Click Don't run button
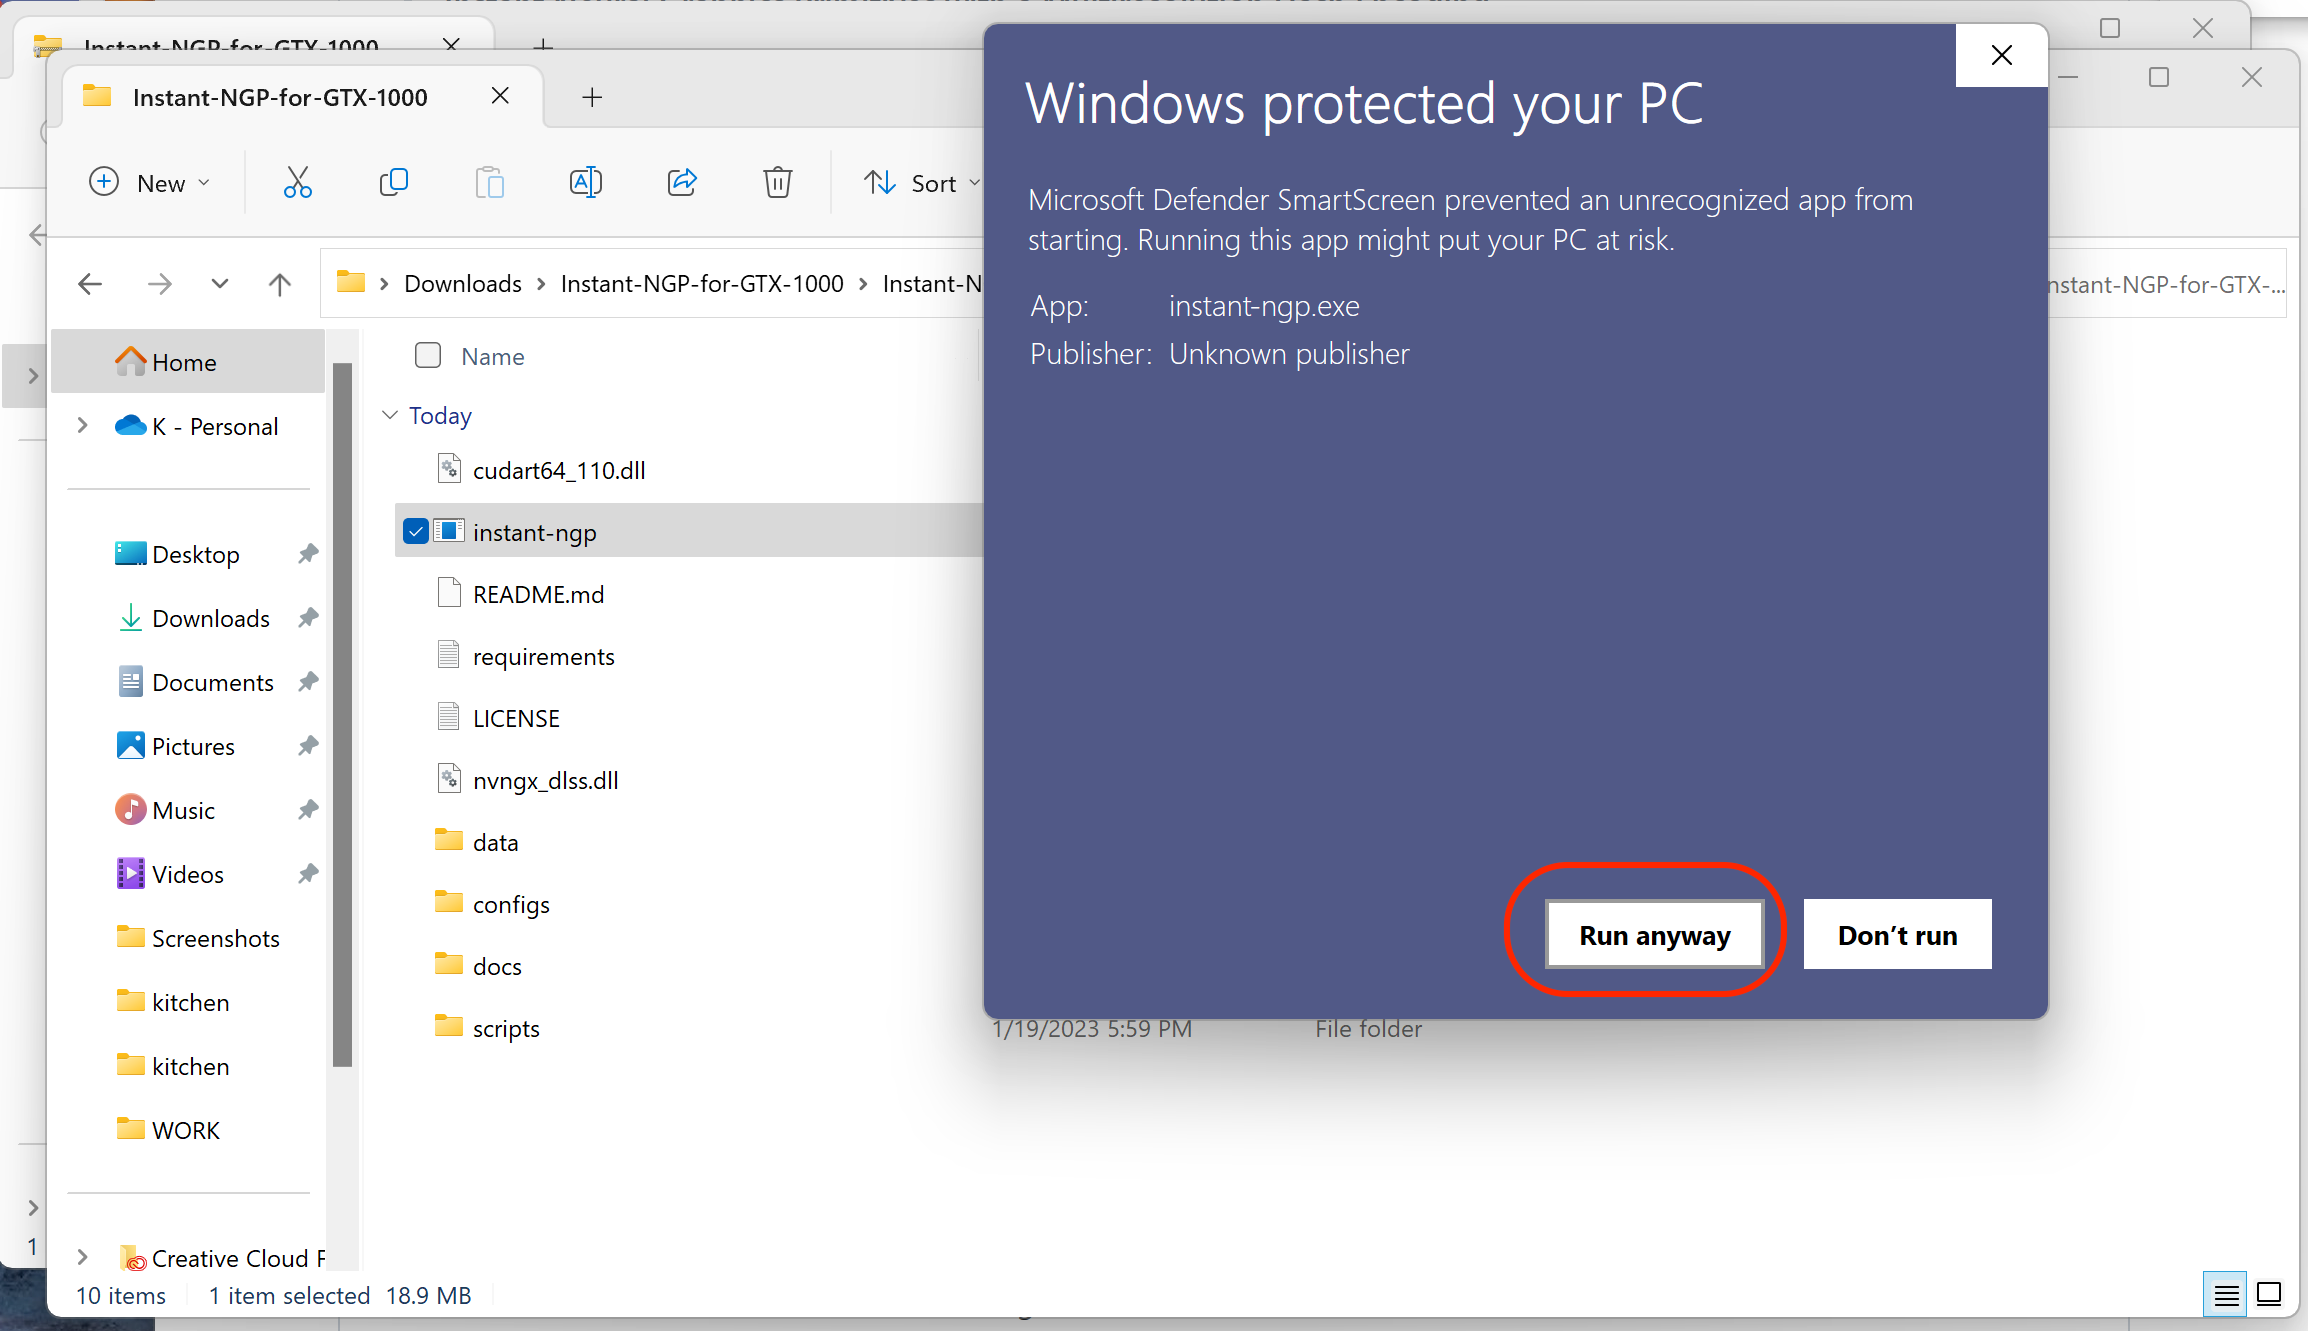2308x1331 pixels. tap(1897, 935)
